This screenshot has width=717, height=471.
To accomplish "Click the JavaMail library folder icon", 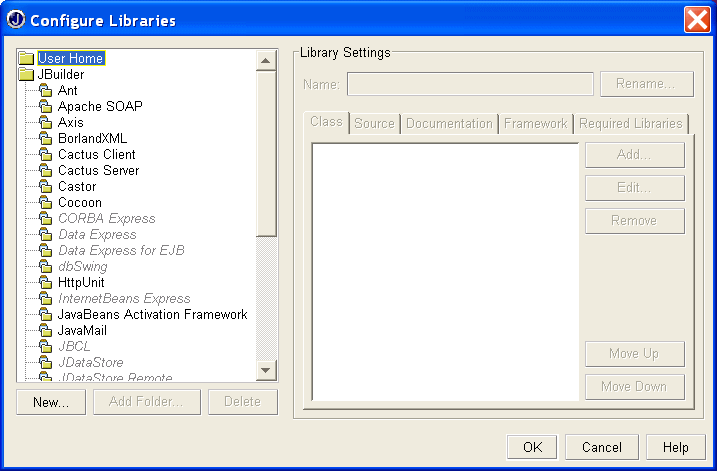I will [45, 331].
